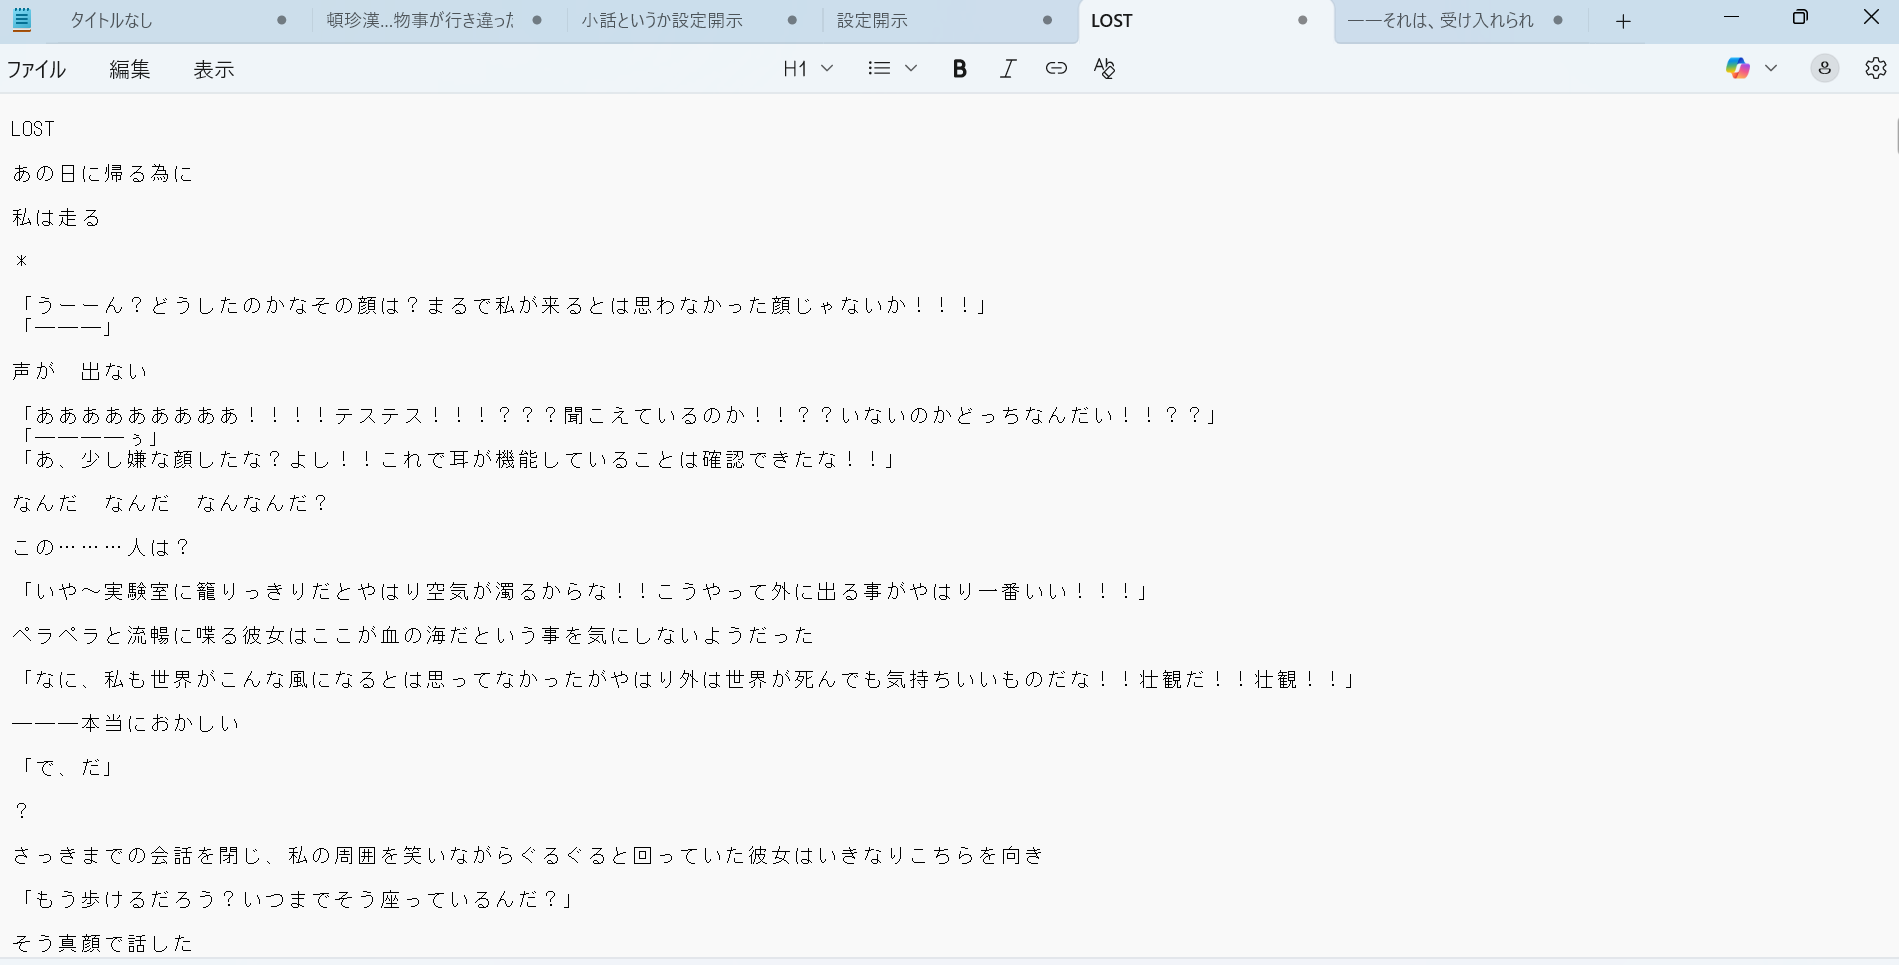Click the text line 私は走る

coord(57,218)
